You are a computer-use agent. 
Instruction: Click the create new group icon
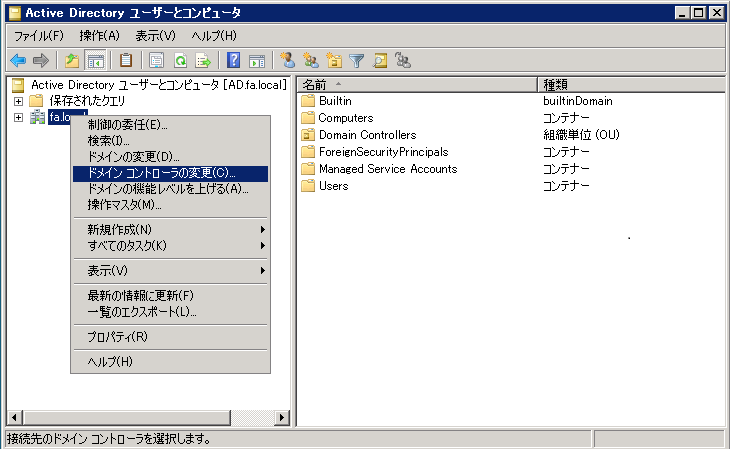[311, 60]
